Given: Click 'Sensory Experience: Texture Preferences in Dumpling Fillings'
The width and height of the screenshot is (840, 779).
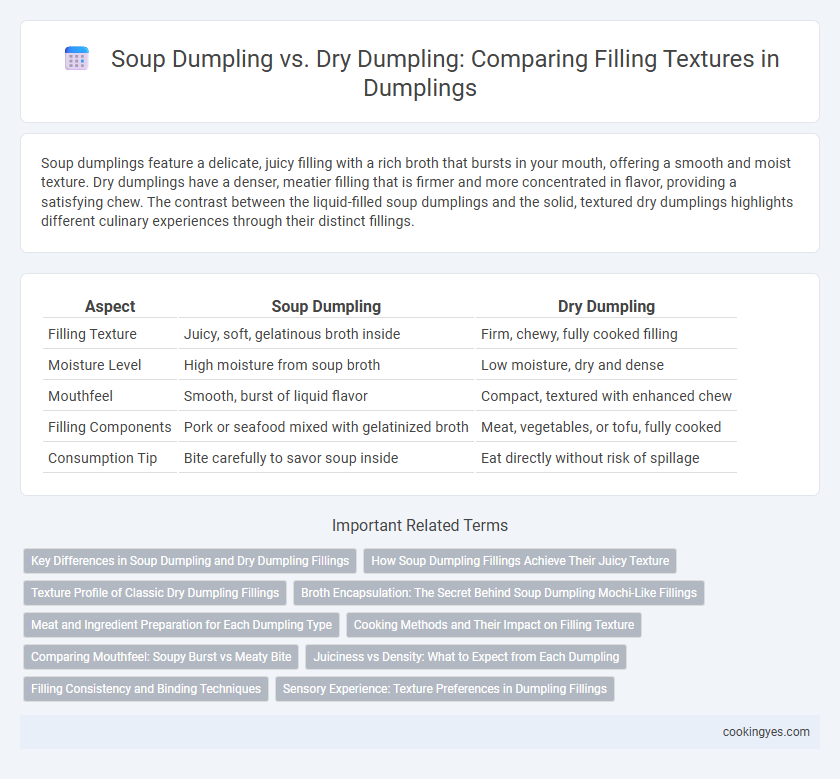Looking at the screenshot, I should 445,689.
